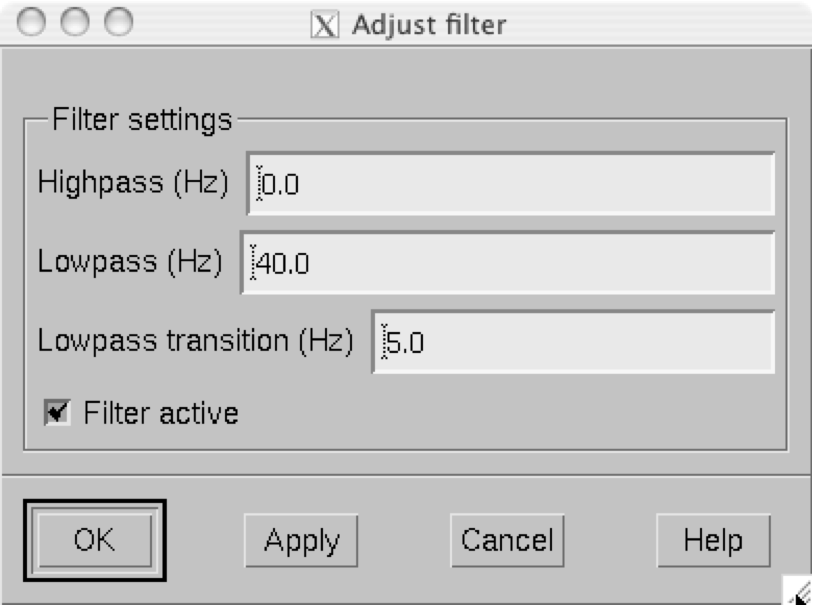Focus the Lowpass (Hz) input field
The height and width of the screenshot is (605, 813).
508,263
